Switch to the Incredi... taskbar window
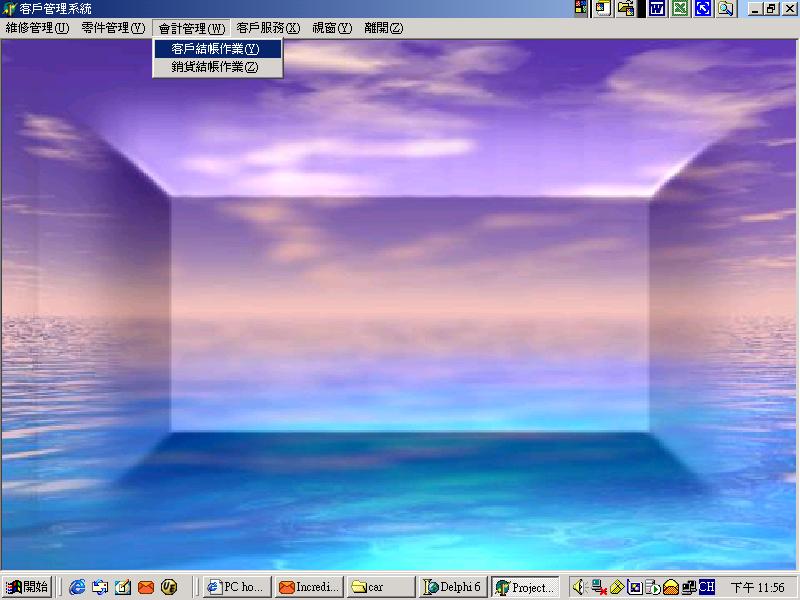The height and width of the screenshot is (600, 800). [x=310, y=587]
